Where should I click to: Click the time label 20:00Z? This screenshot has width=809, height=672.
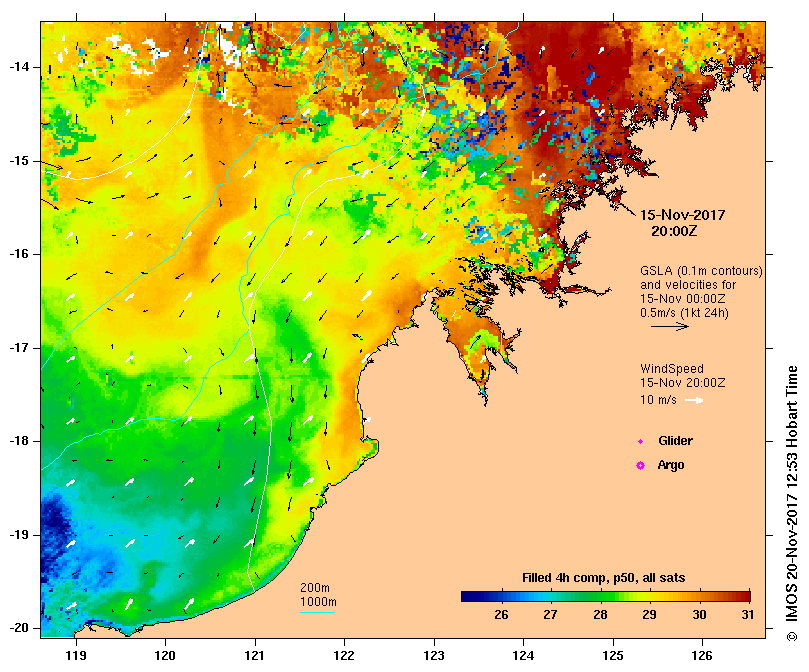[674, 231]
